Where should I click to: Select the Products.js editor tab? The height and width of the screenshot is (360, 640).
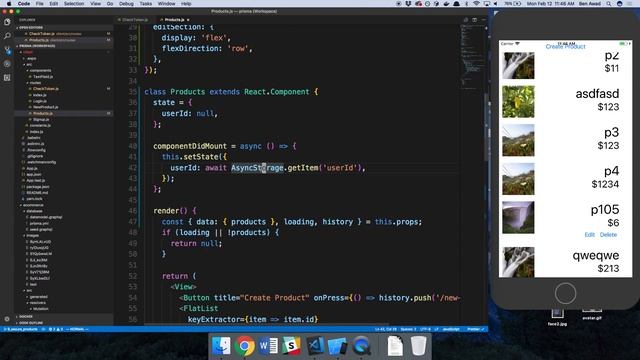coord(174,20)
